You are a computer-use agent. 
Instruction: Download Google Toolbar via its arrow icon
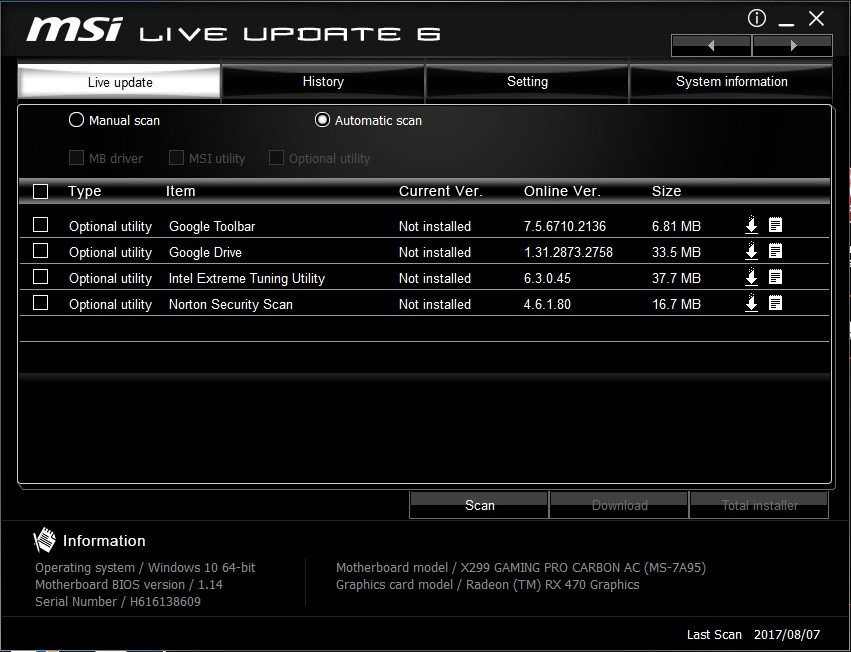751,225
